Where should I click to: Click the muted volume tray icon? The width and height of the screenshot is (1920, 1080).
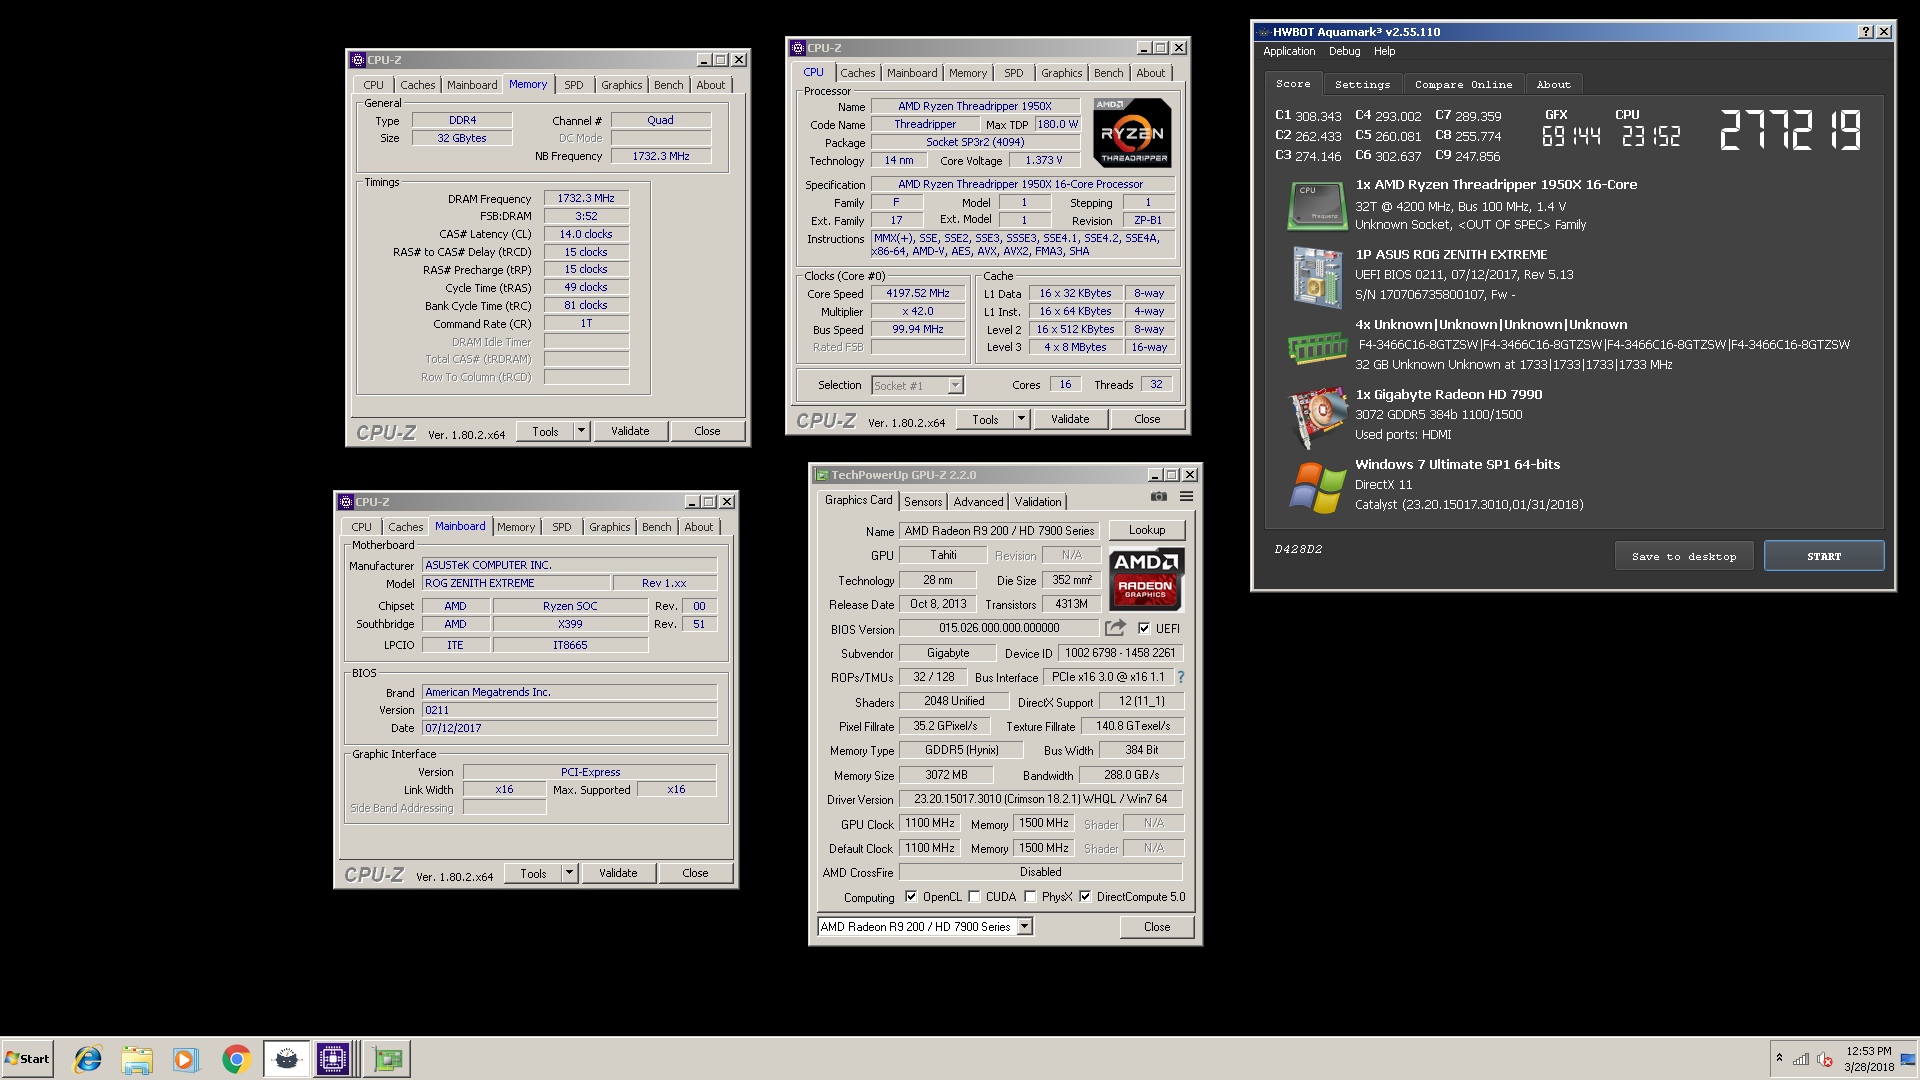(x=1825, y=1059)
